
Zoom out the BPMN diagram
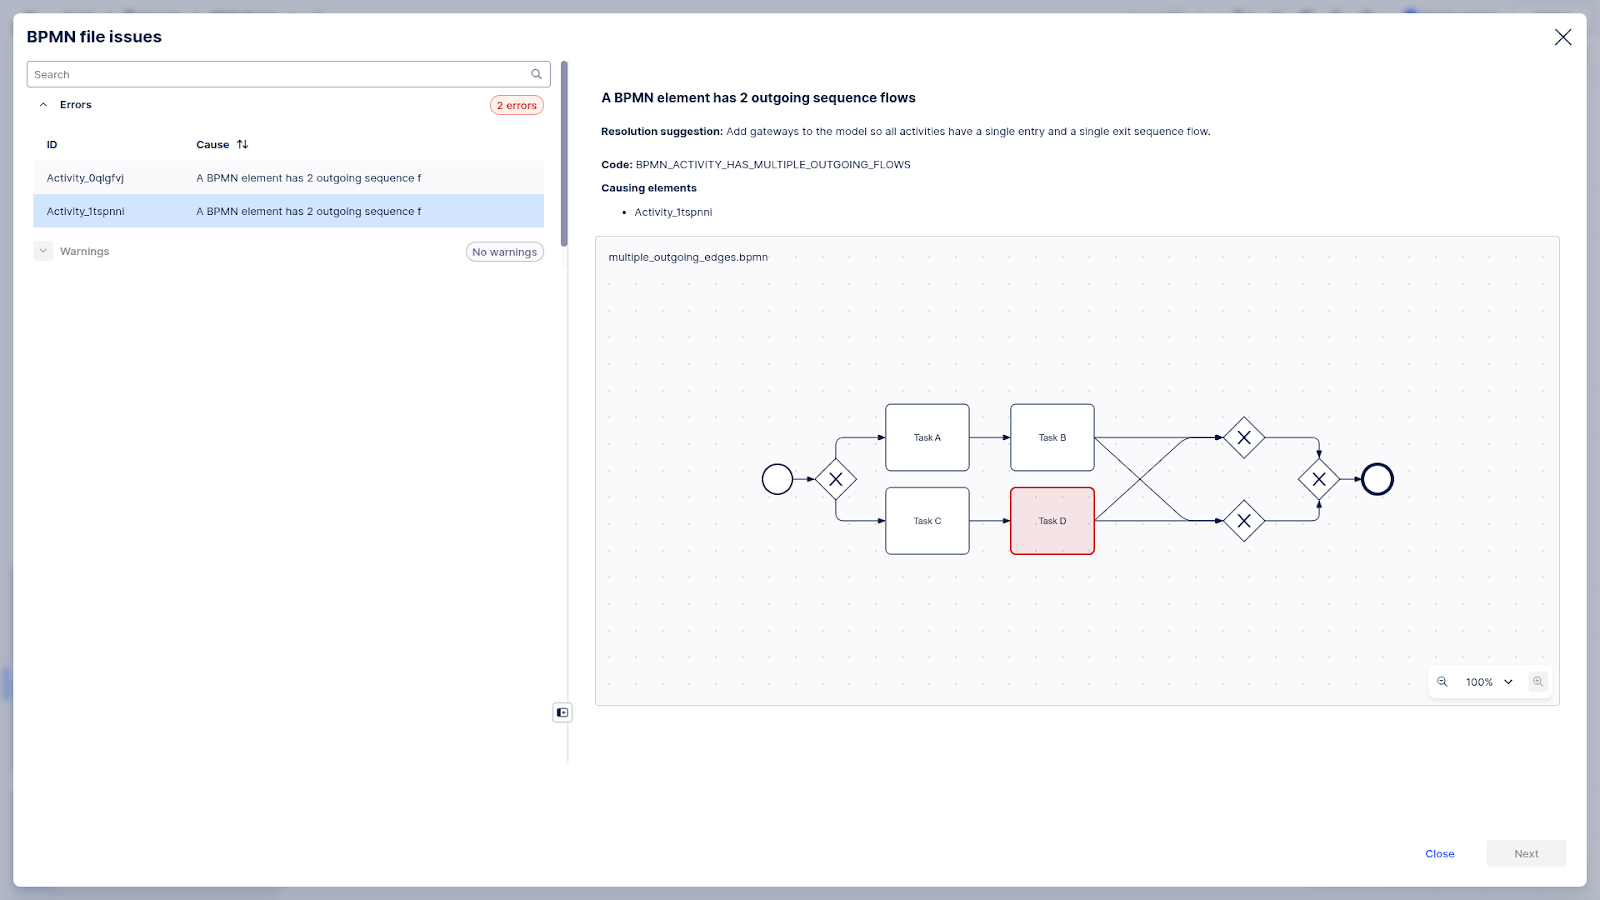point(1442,682)
